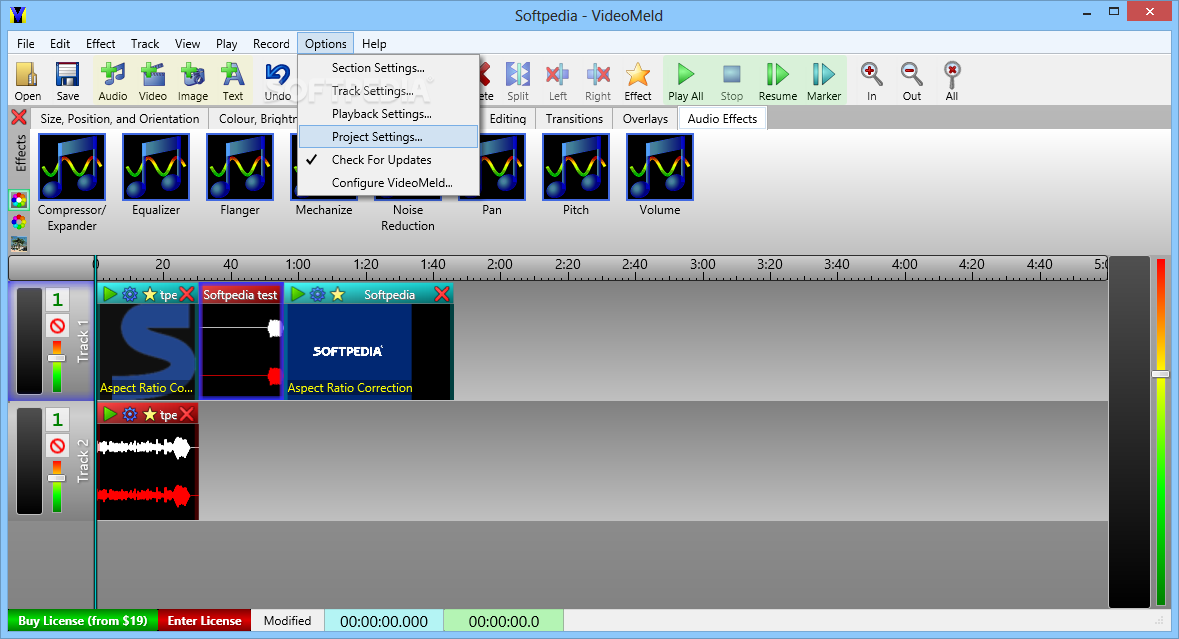Play the first tpe clip on Track 1

110,294
